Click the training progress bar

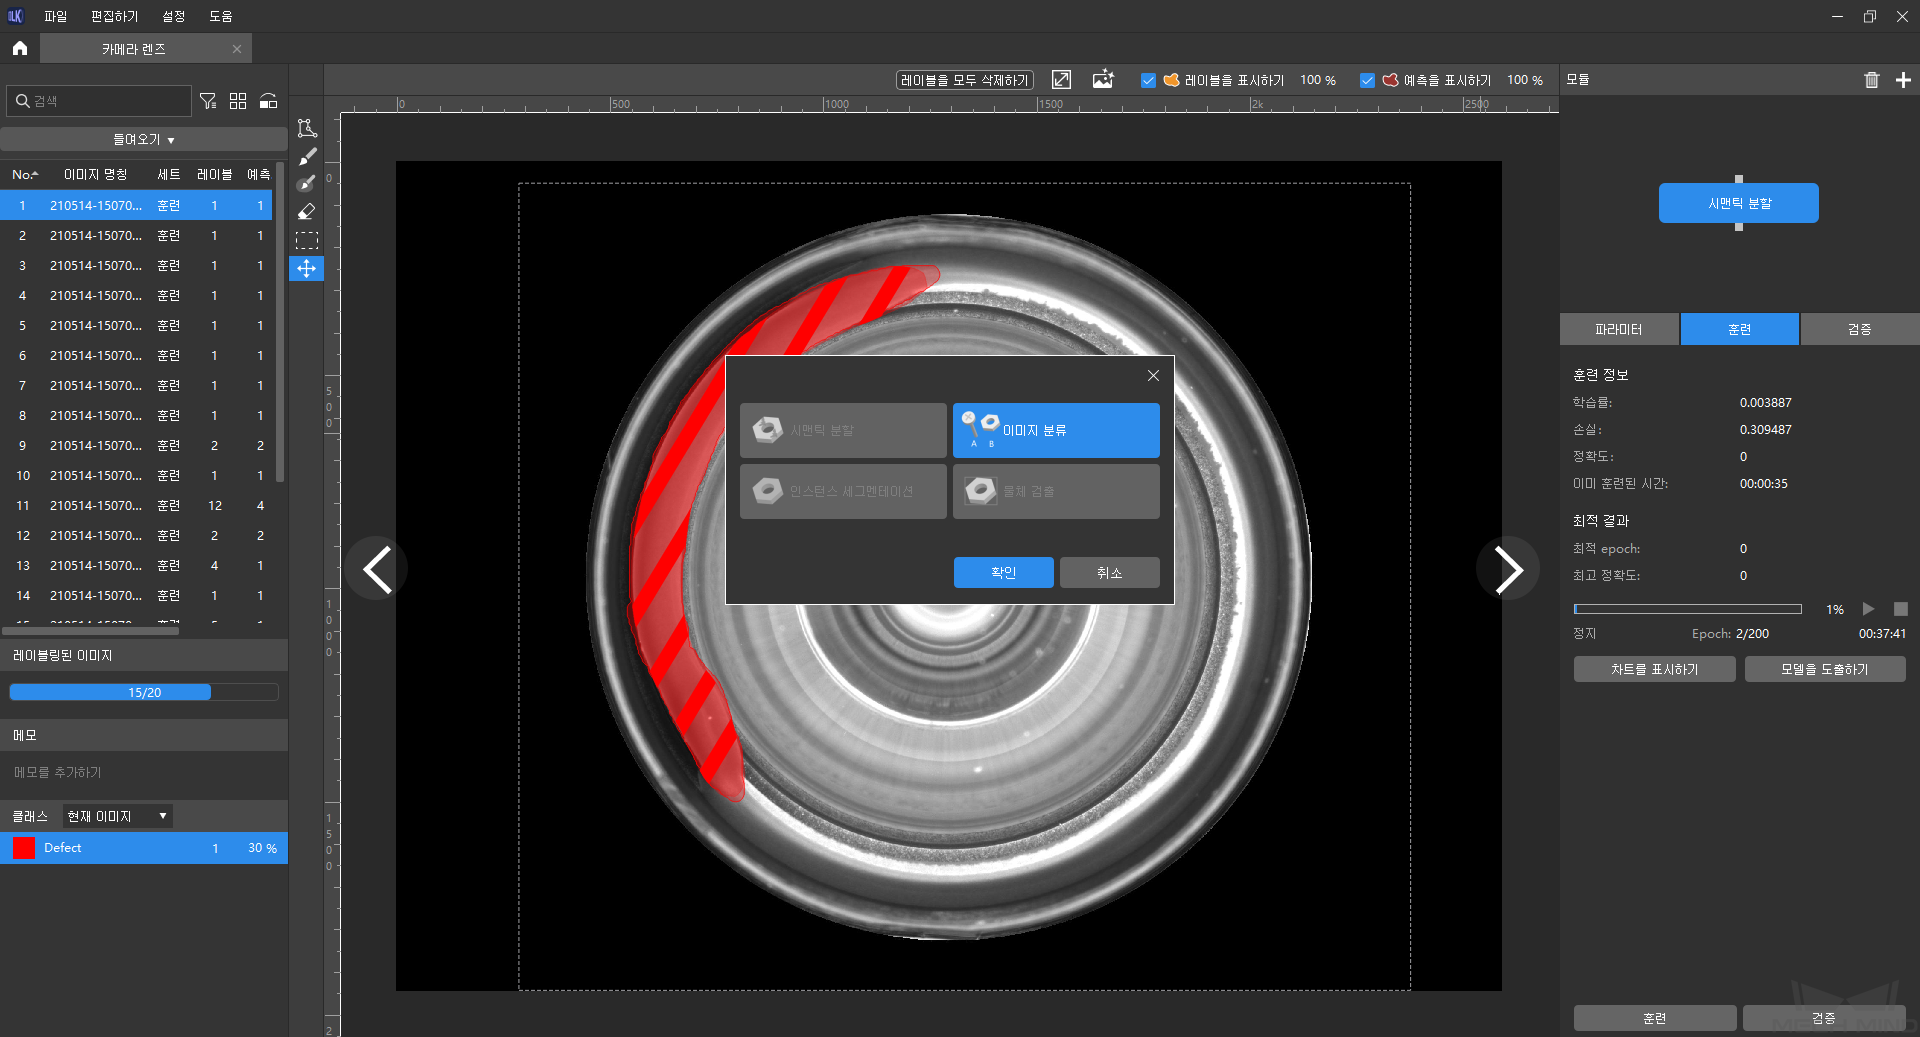(x=1687, y=609)
